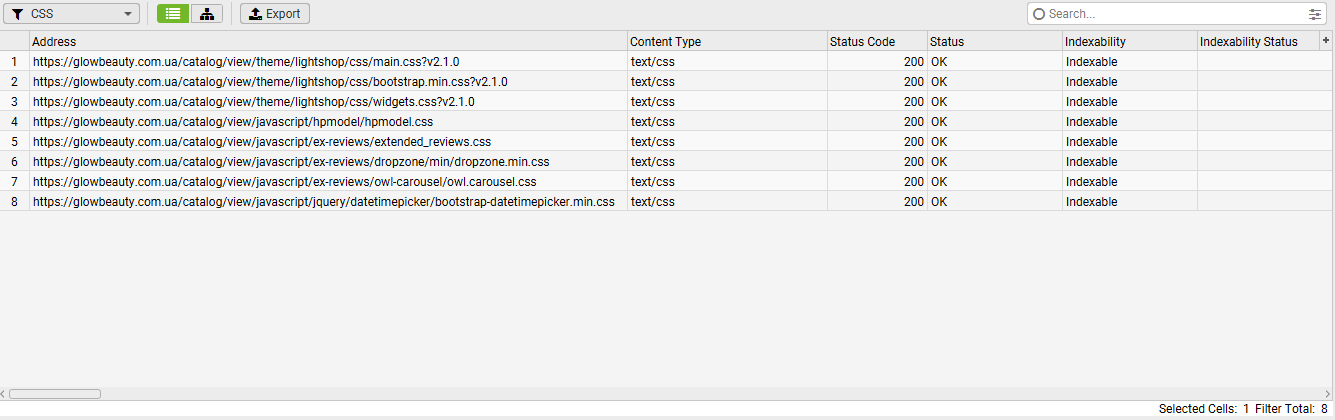Sort by Address column header
This screenshot has height=420, width=1335.
coord(328,42)
